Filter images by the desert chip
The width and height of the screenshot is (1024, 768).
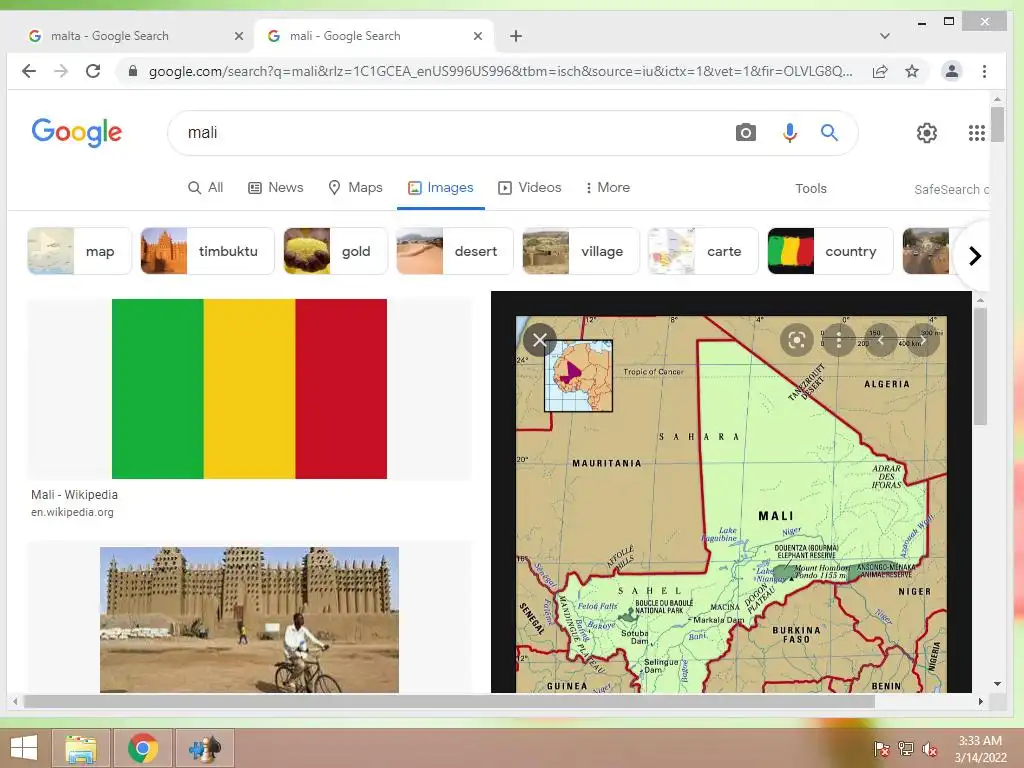click(454, 251)
